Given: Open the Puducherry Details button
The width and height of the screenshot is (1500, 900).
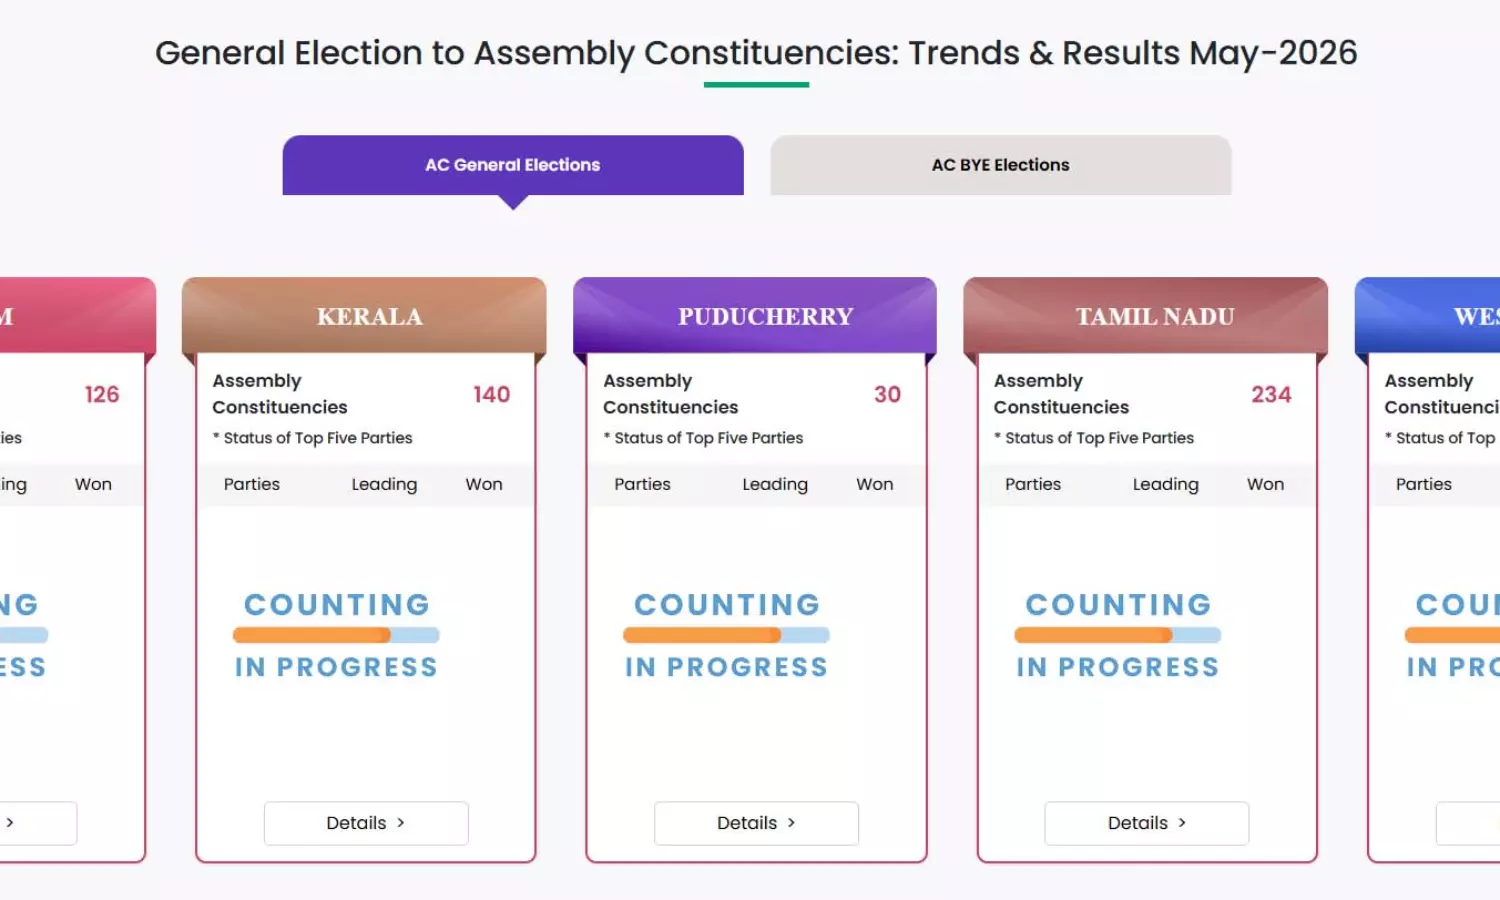Looking at the screenshot, I should coord(756,823).
